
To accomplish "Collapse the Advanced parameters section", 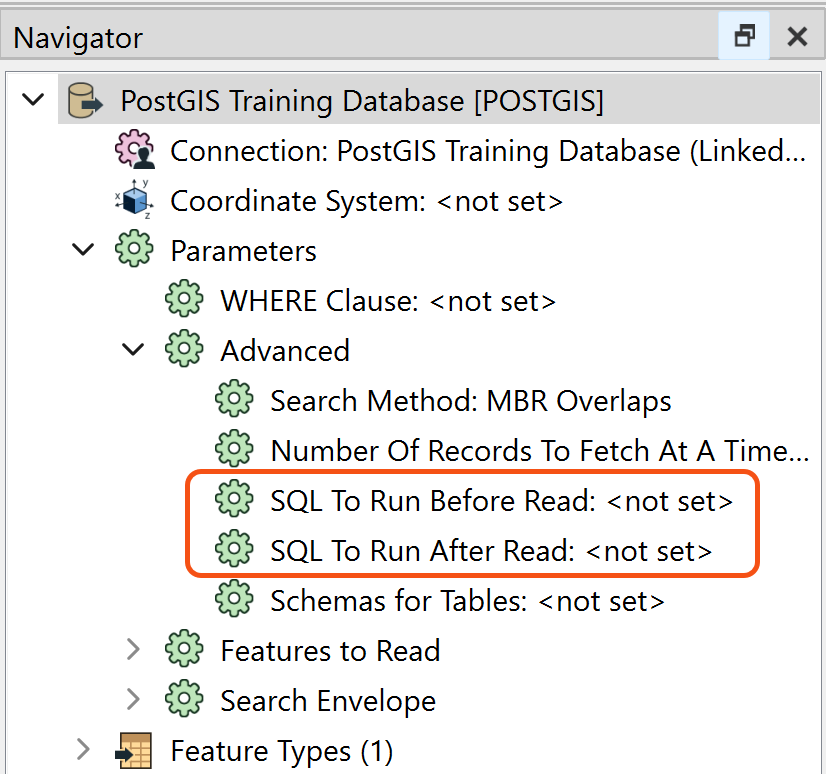I will 134,351.
